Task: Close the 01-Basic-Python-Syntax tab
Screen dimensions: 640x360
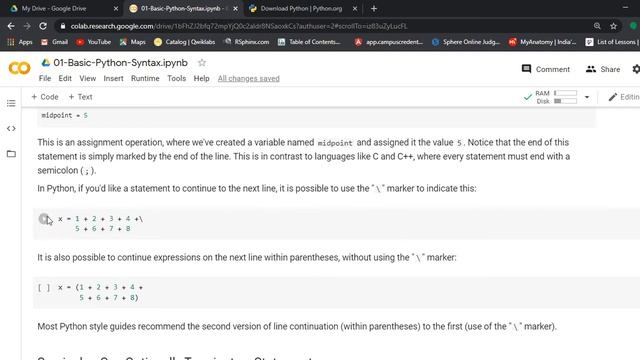Action: pyautogui.click(x=236, y=9)
